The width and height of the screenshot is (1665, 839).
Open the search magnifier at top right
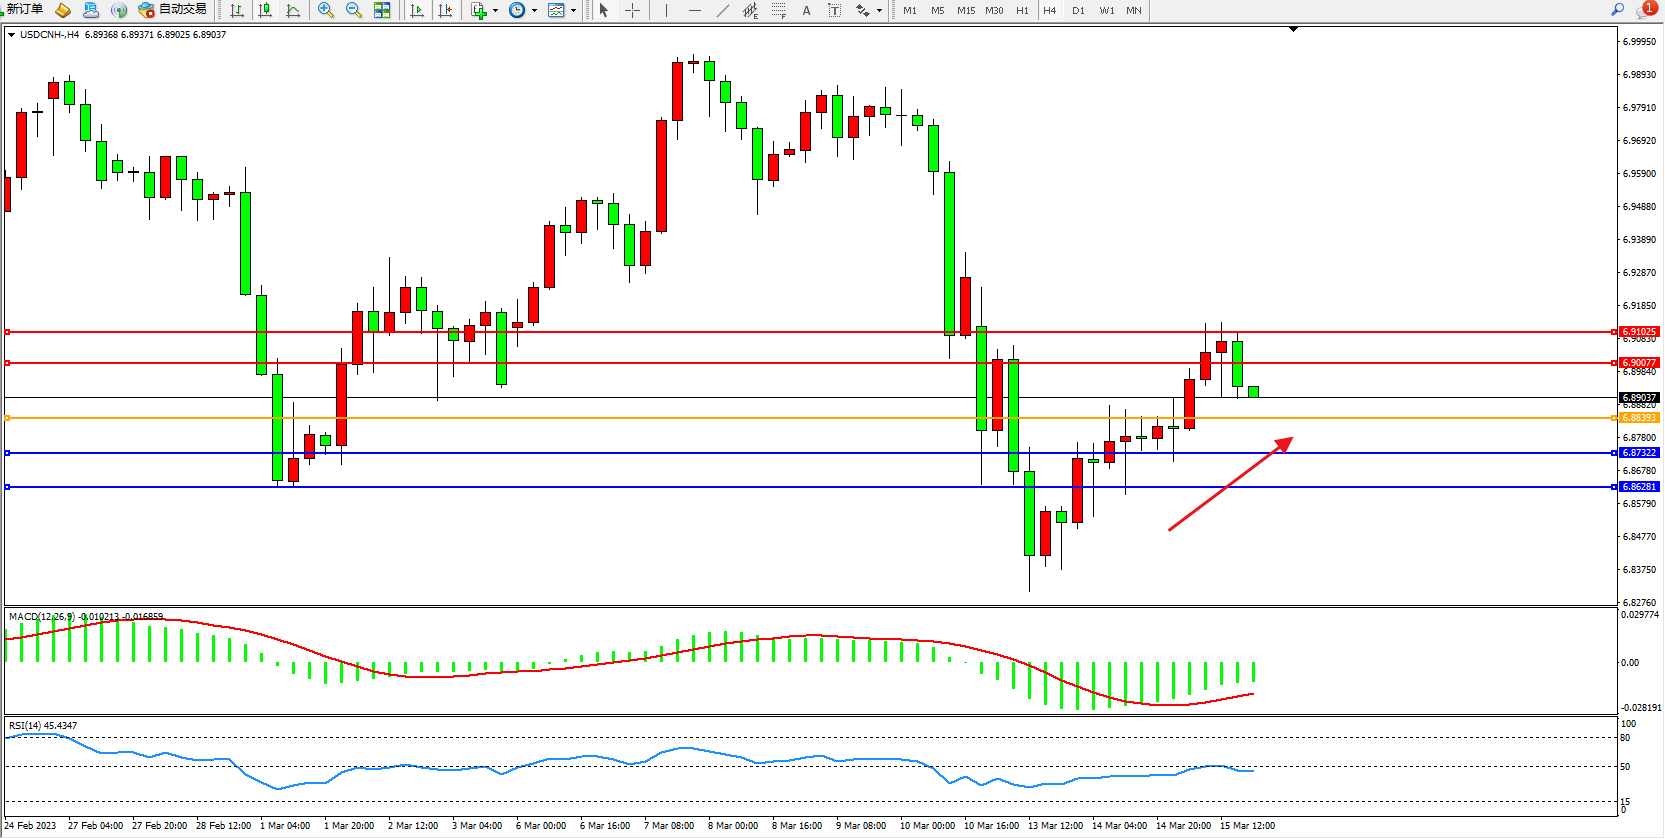click(x=1617, y=10)
